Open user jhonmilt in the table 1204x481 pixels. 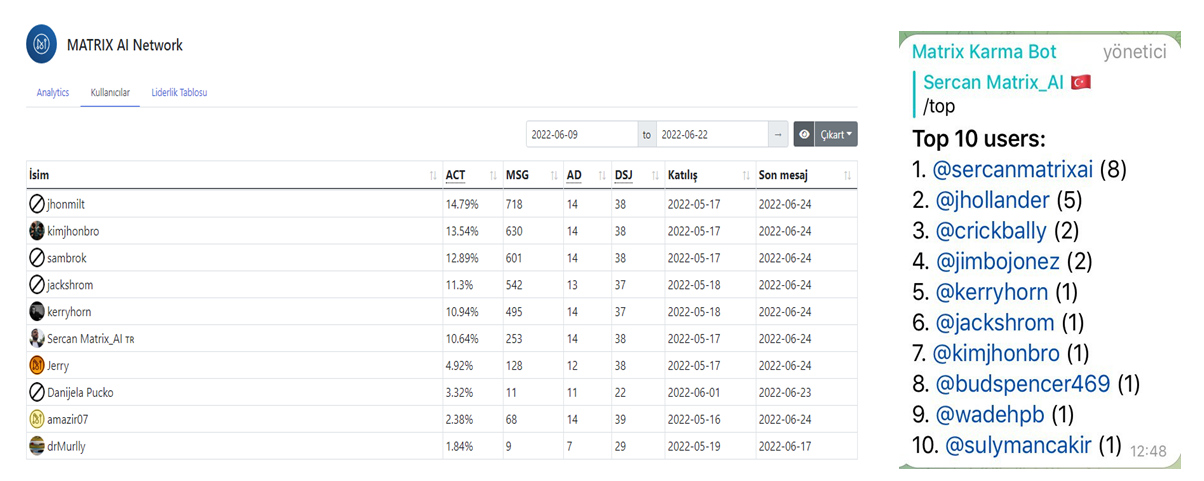point(66,204)
